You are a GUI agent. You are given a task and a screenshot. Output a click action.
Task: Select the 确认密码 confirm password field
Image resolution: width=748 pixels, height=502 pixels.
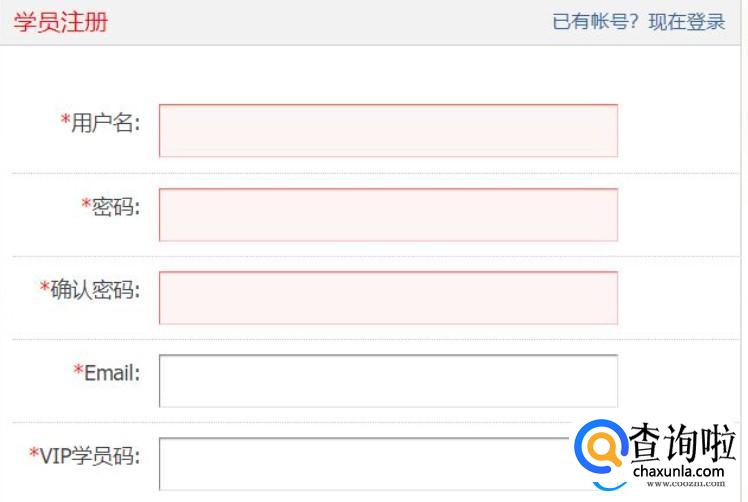pyautogui.click(x=388, y=297)
